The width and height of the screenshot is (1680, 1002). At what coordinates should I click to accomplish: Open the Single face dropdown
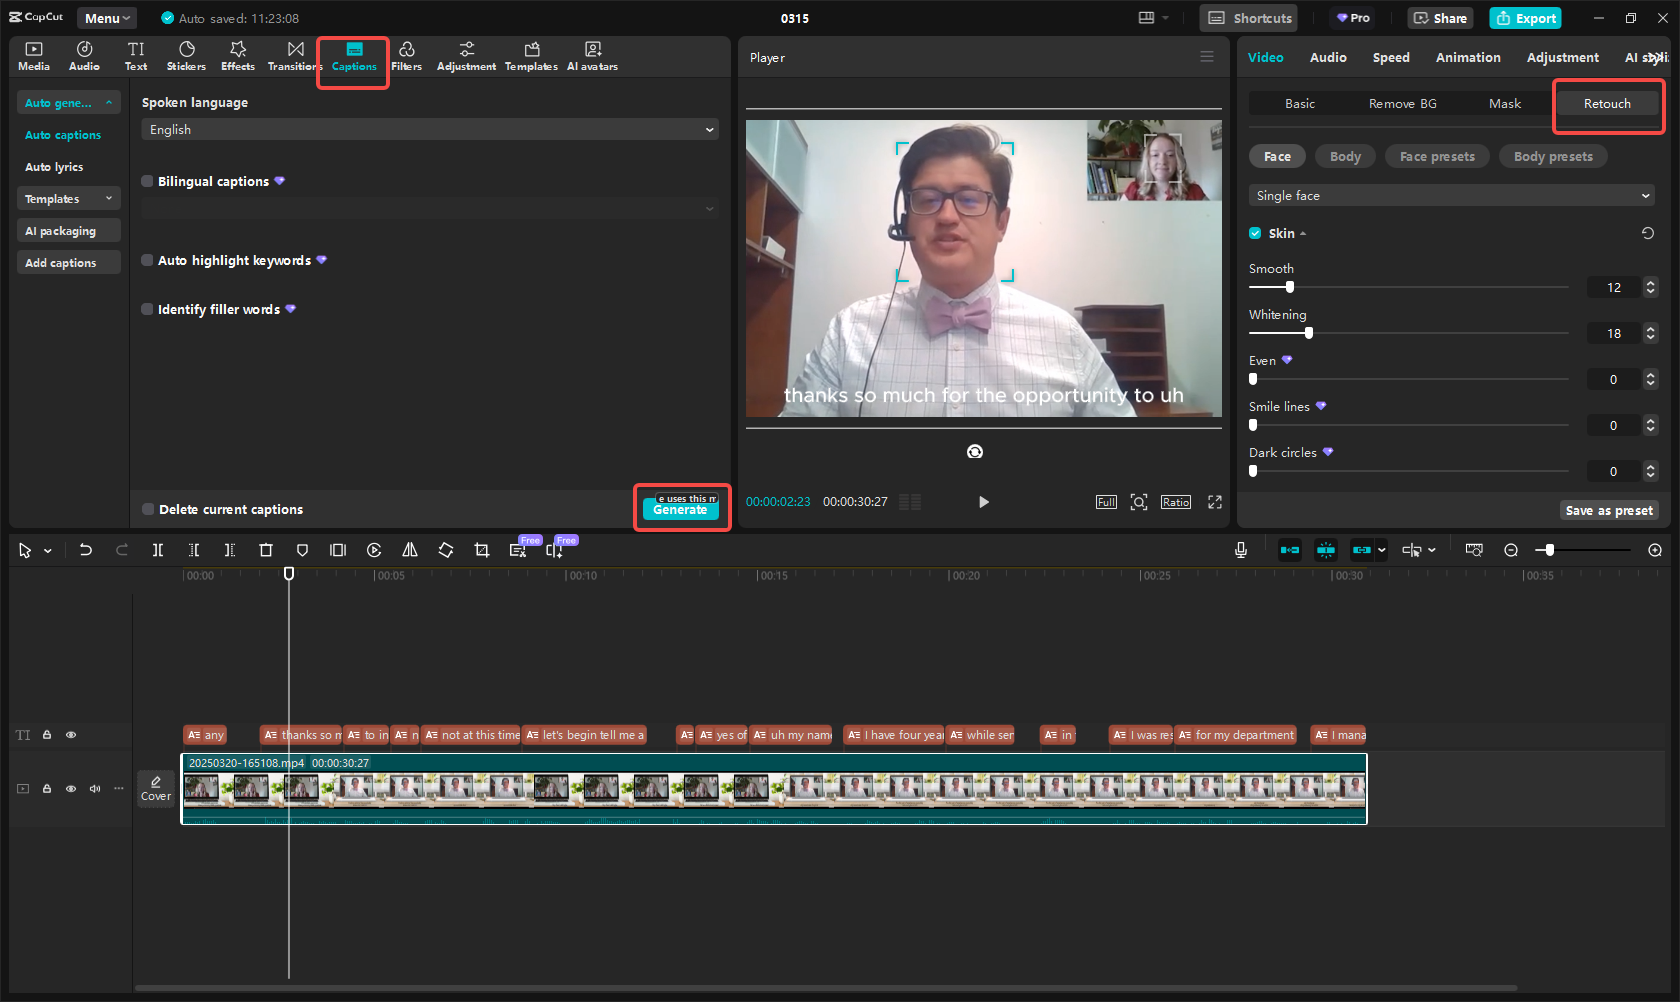[x=1449, y=195]
